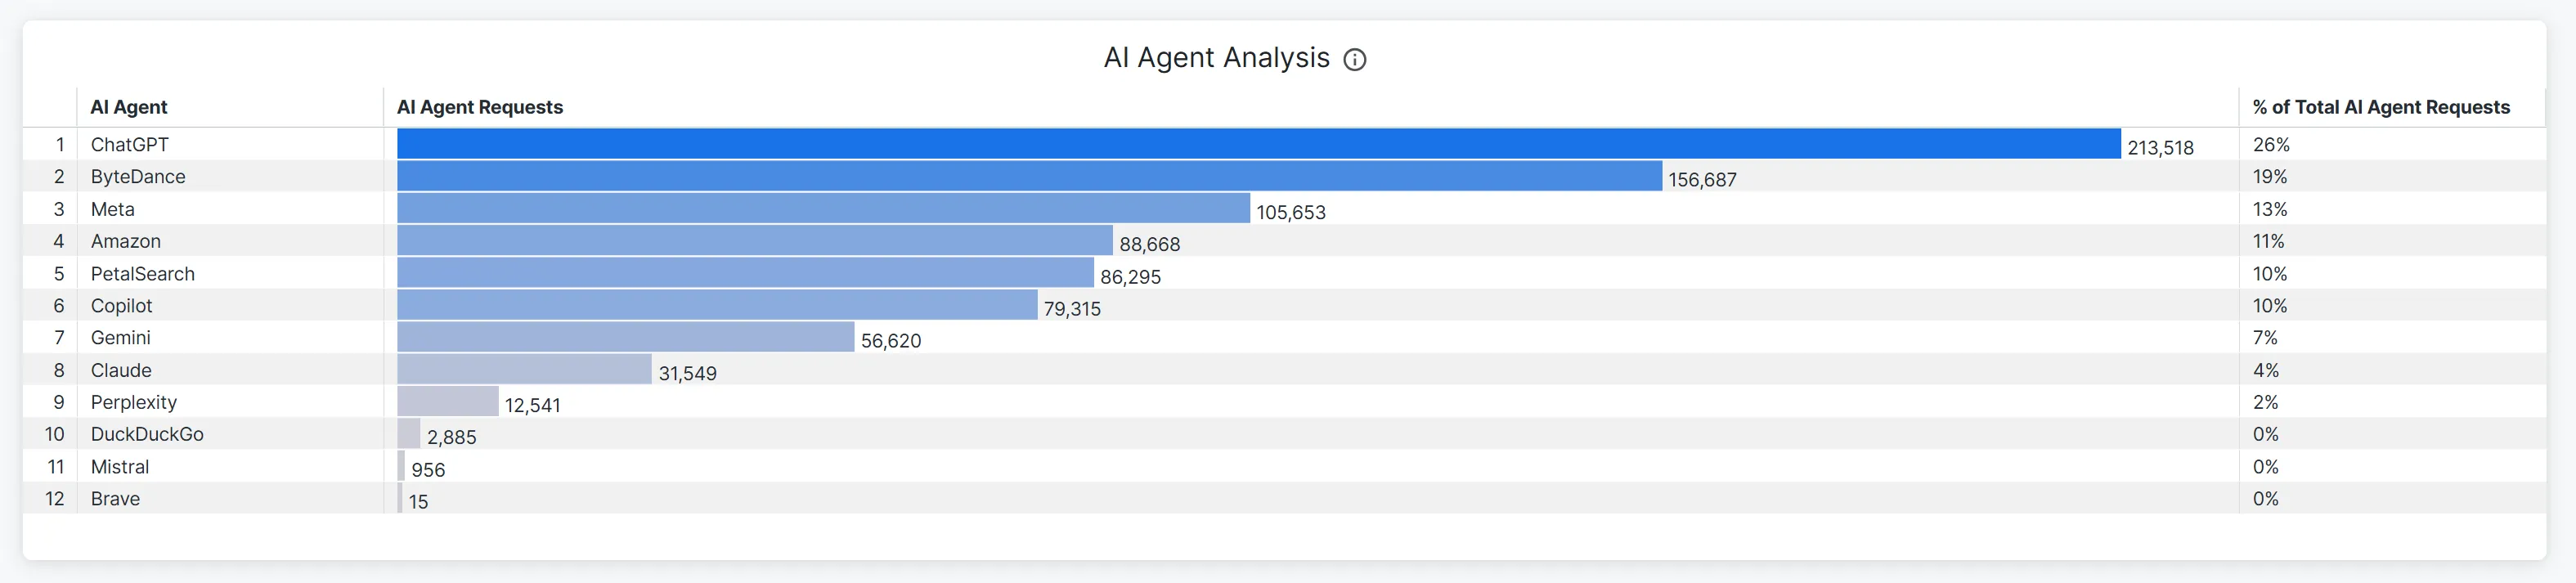This screenshot has width=2576, height=583.
Task: Select the Meta agent name
Action: pos(113,209)
